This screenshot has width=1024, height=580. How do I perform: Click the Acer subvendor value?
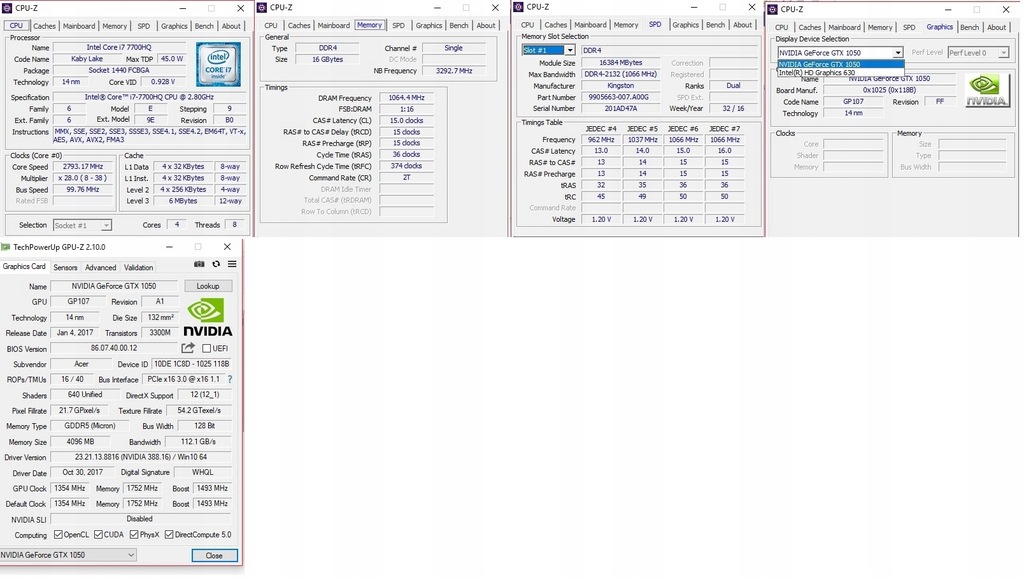[x=81, y=364]
